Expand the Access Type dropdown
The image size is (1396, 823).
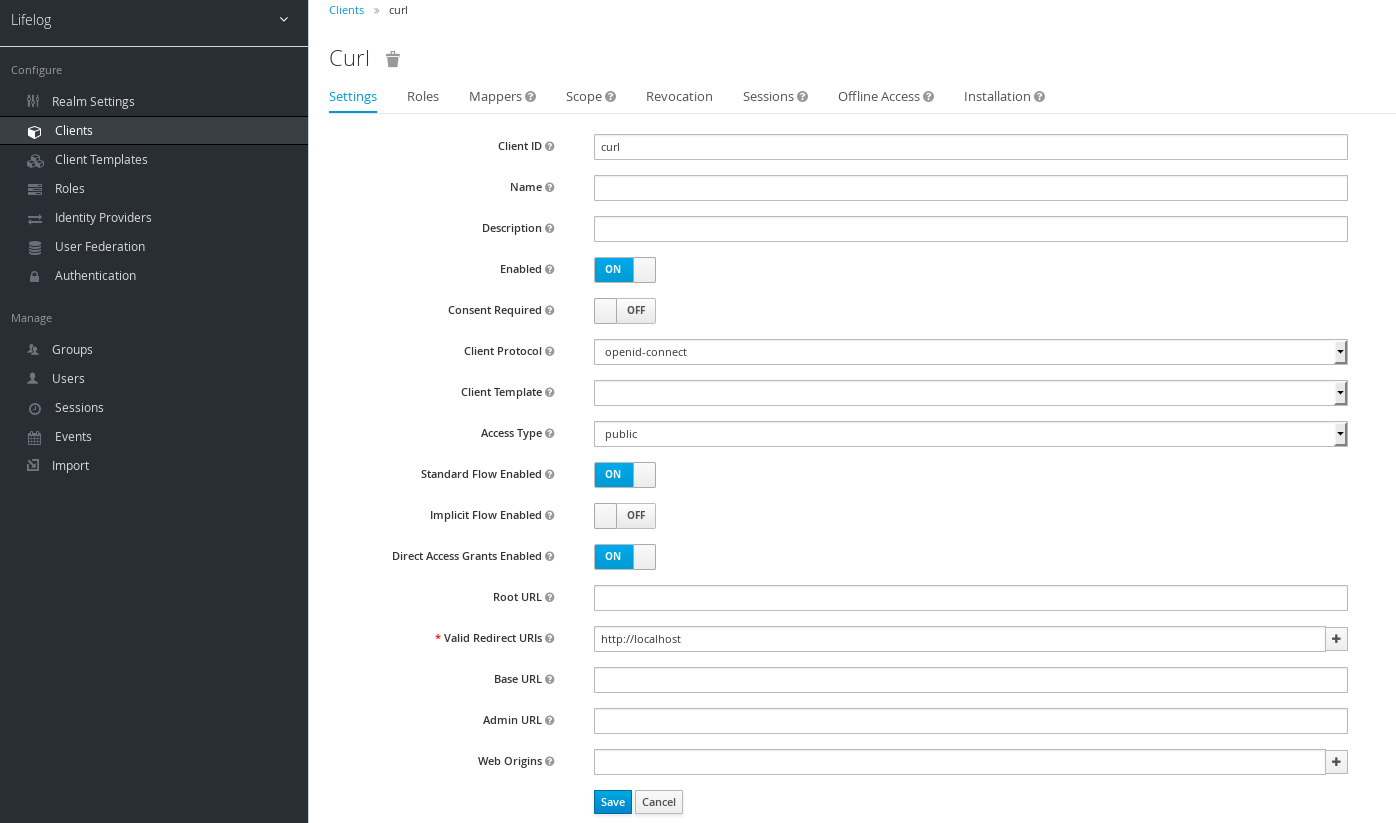click(x=969, y=434)
